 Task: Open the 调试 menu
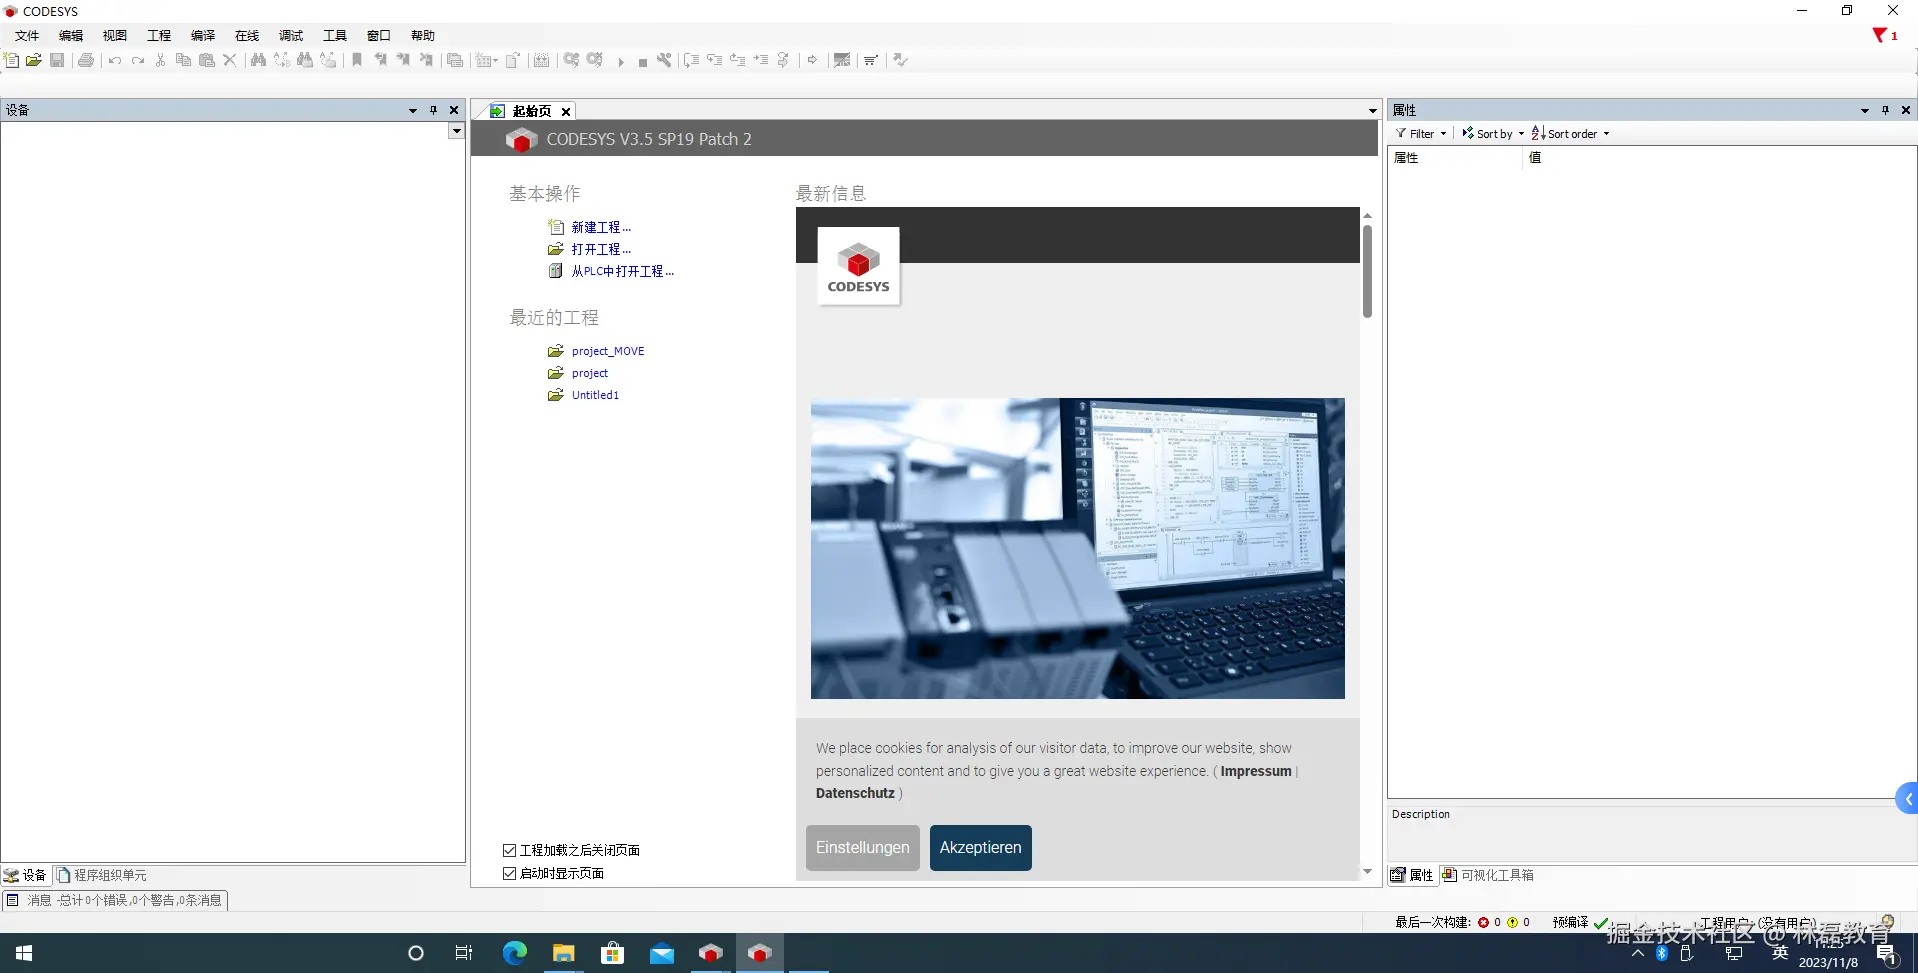pos(291,35)
